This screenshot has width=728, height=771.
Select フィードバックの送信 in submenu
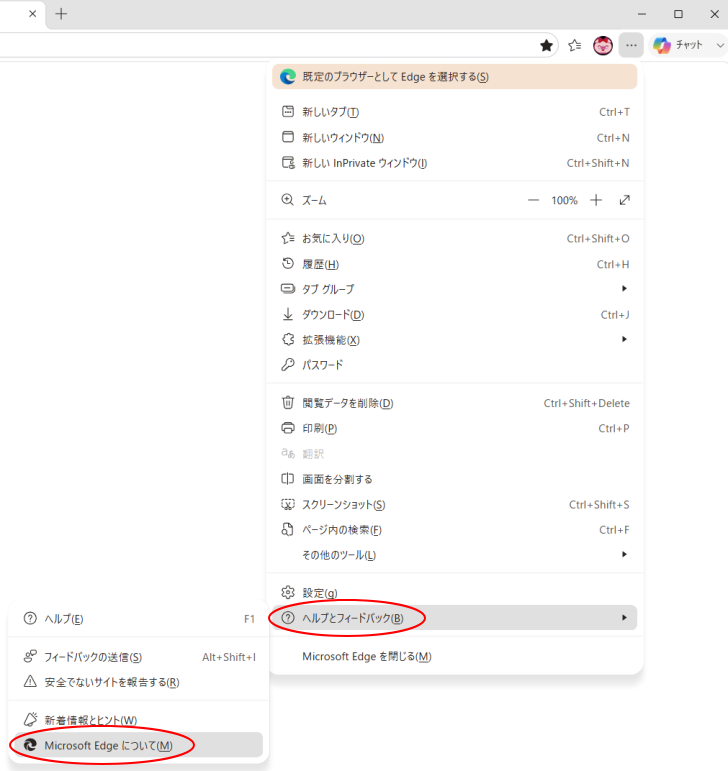click(x=139, y=657)
